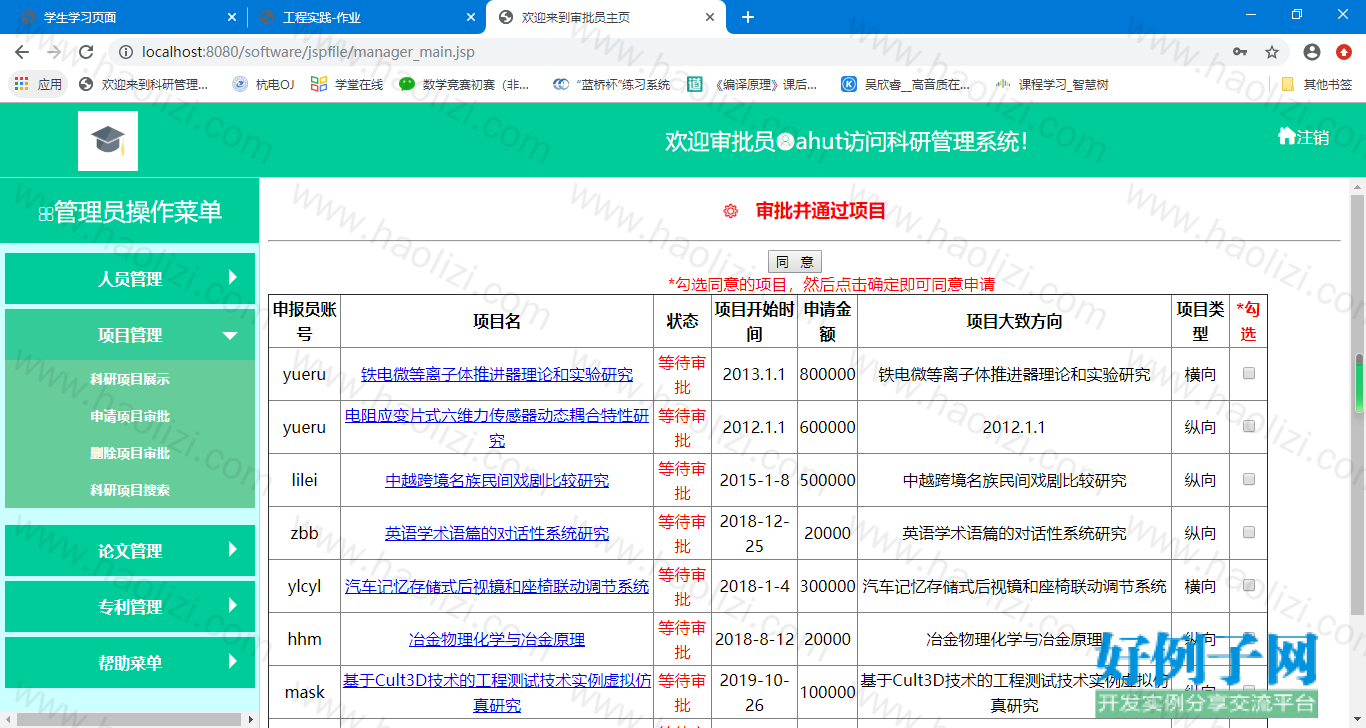Click the graduation cap logo

tap(108, 141)
